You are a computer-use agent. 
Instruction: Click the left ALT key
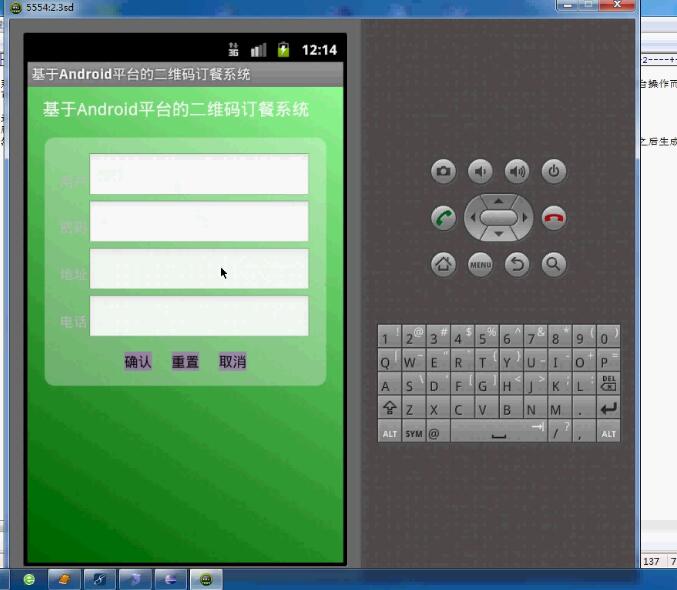(x=389, y=432)
